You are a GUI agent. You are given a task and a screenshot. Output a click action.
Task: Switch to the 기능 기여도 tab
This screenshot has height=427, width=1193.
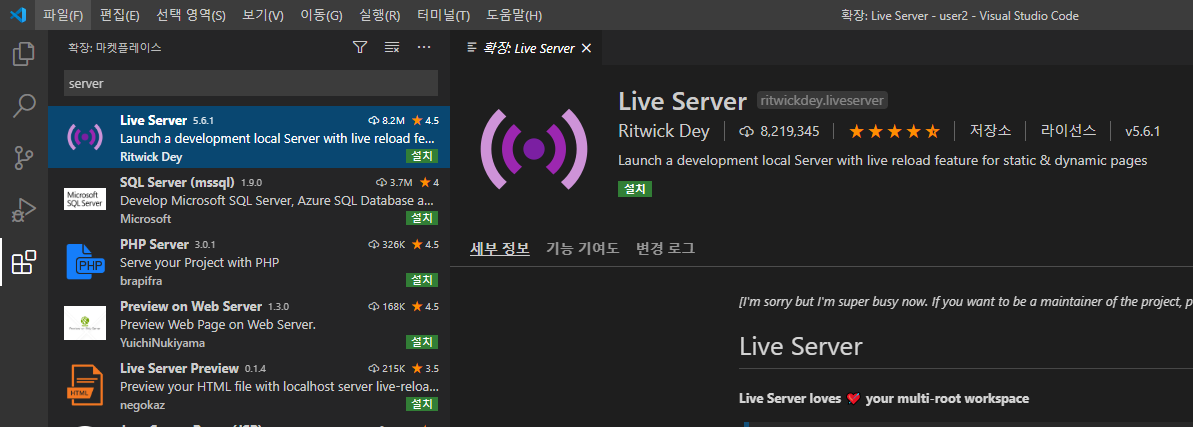pos(583,248)
